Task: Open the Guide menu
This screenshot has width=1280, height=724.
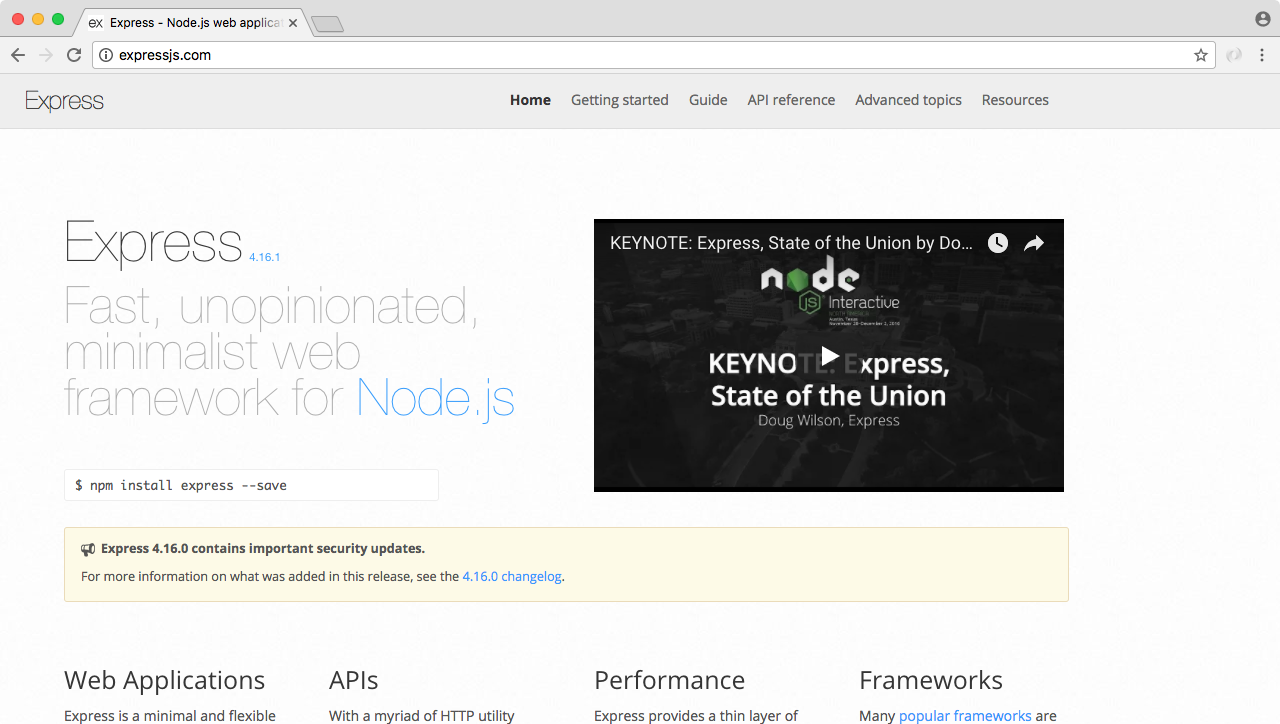Action: coord(708,100)
